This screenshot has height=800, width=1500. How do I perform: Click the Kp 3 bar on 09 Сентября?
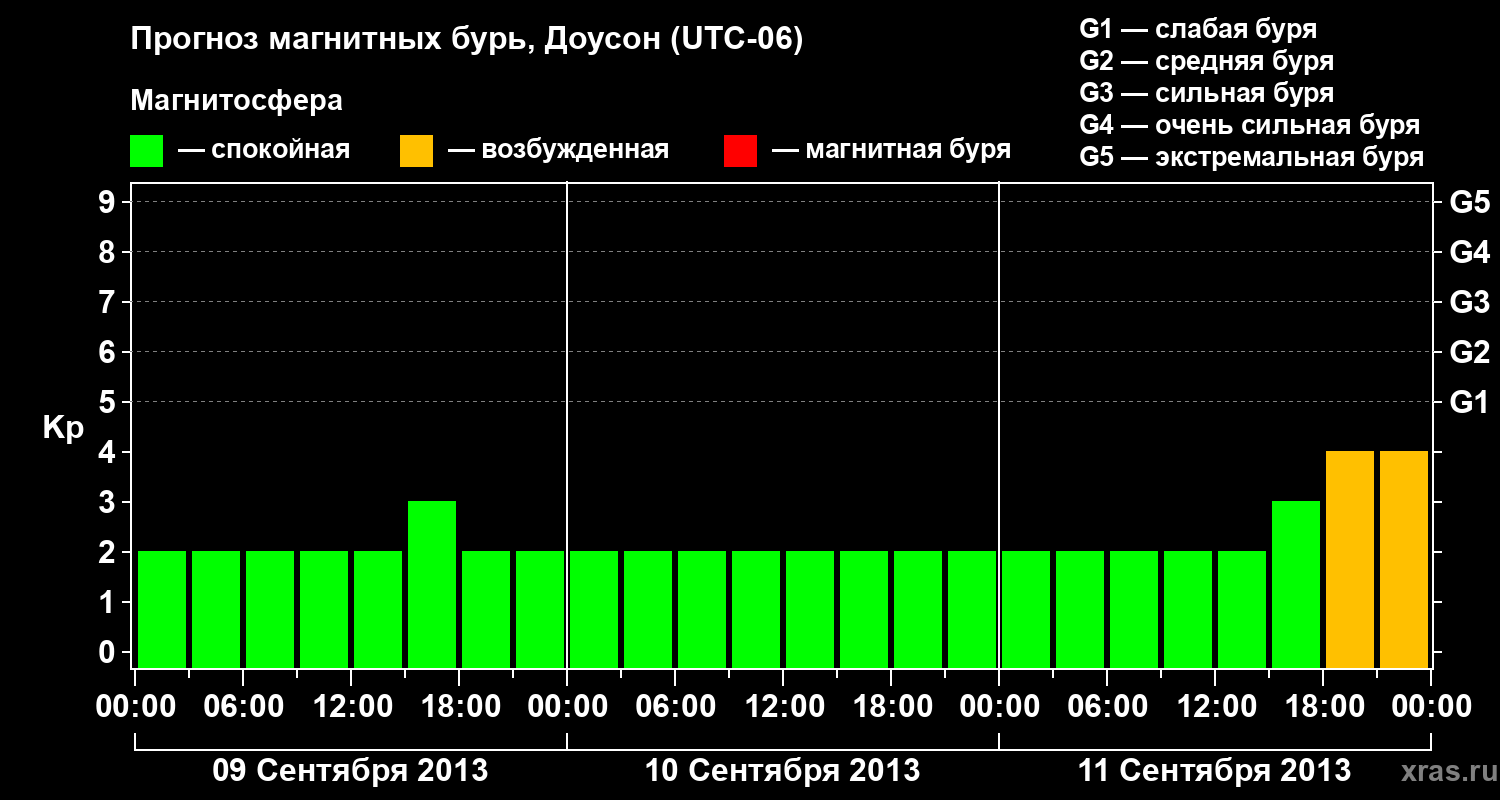tap(432, 584)
